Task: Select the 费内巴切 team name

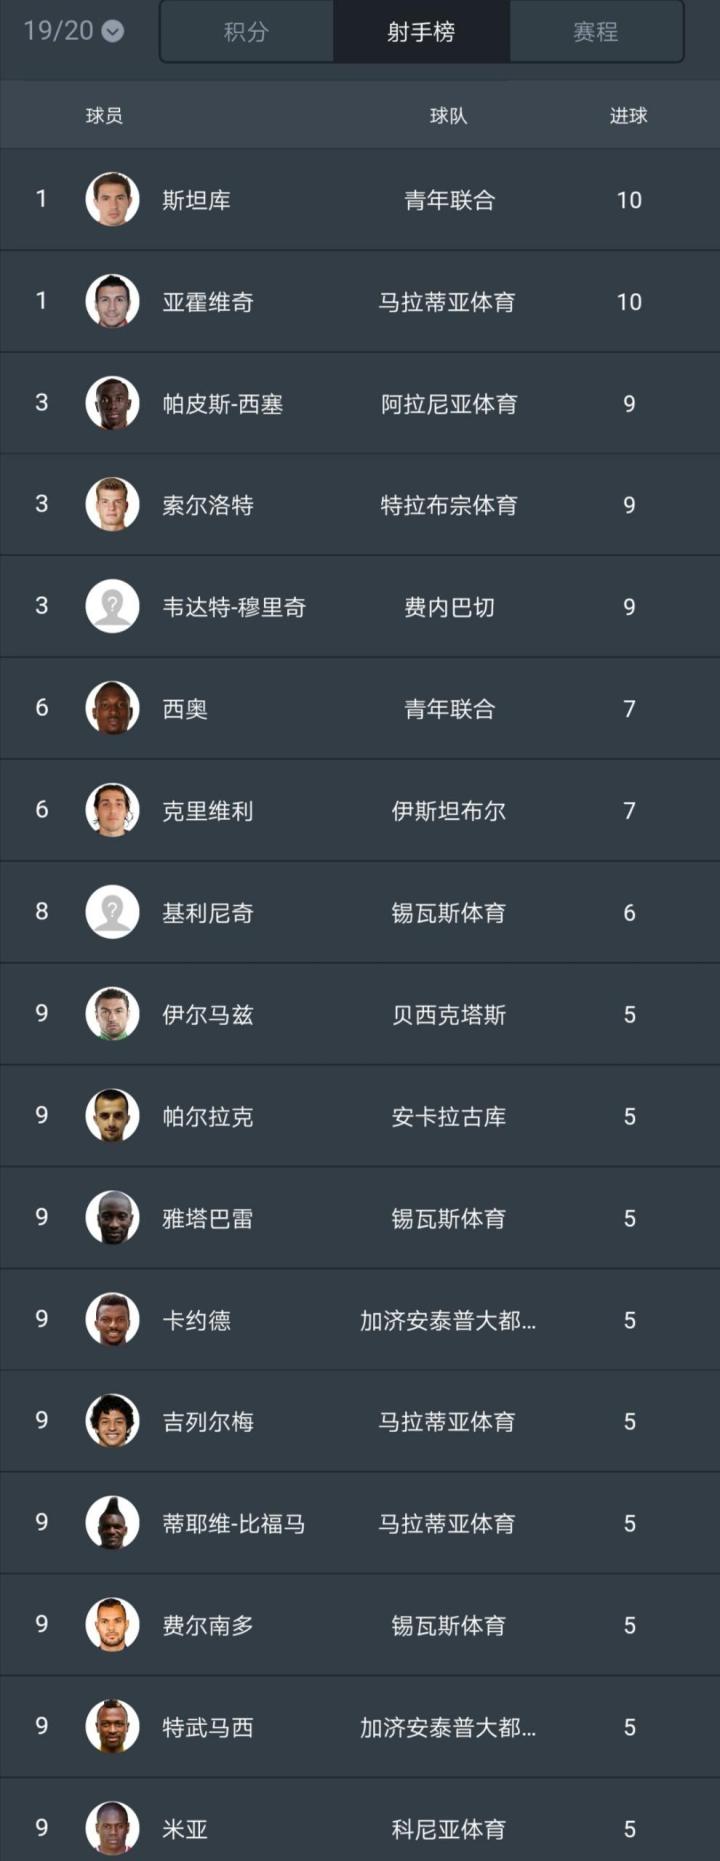Action: 449,607
